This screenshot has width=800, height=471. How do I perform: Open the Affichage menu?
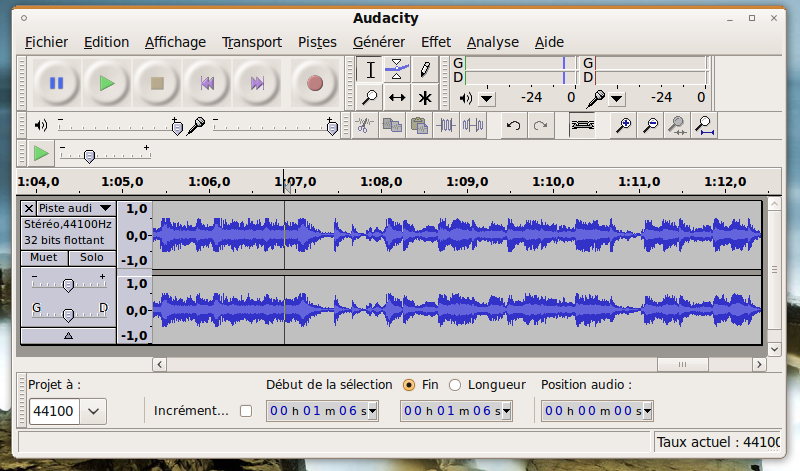(175, 42)
